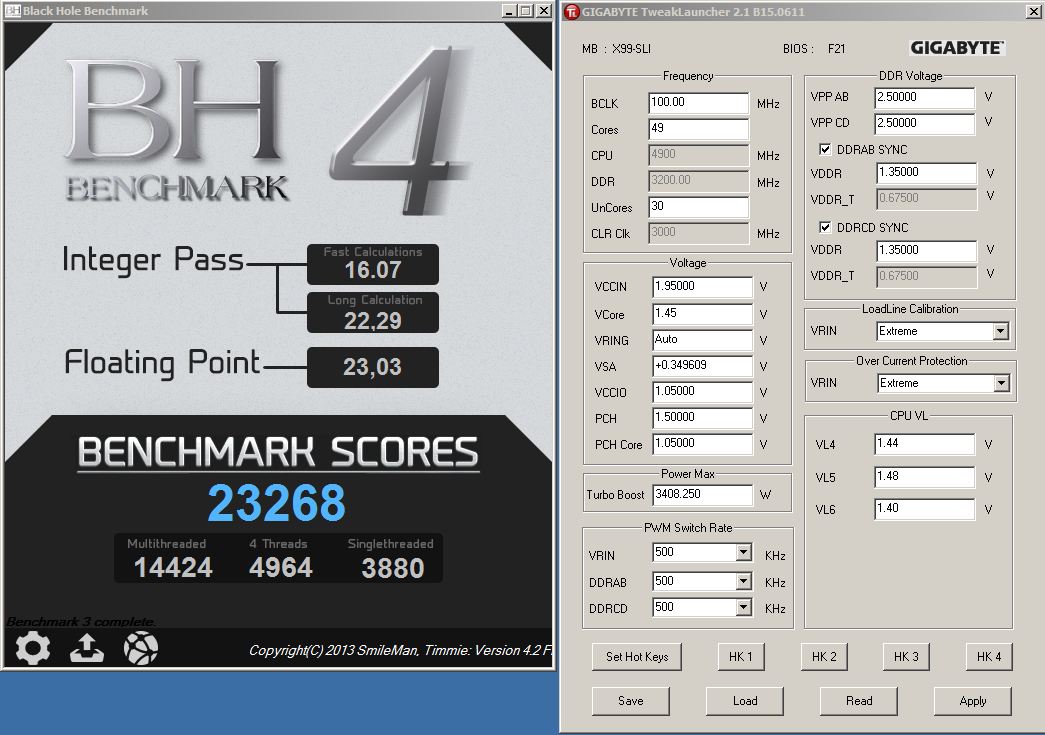Viewport: 1045px width, 735px height.
Task: Click the VPP AB voltage field
Action: coord(924,97)
